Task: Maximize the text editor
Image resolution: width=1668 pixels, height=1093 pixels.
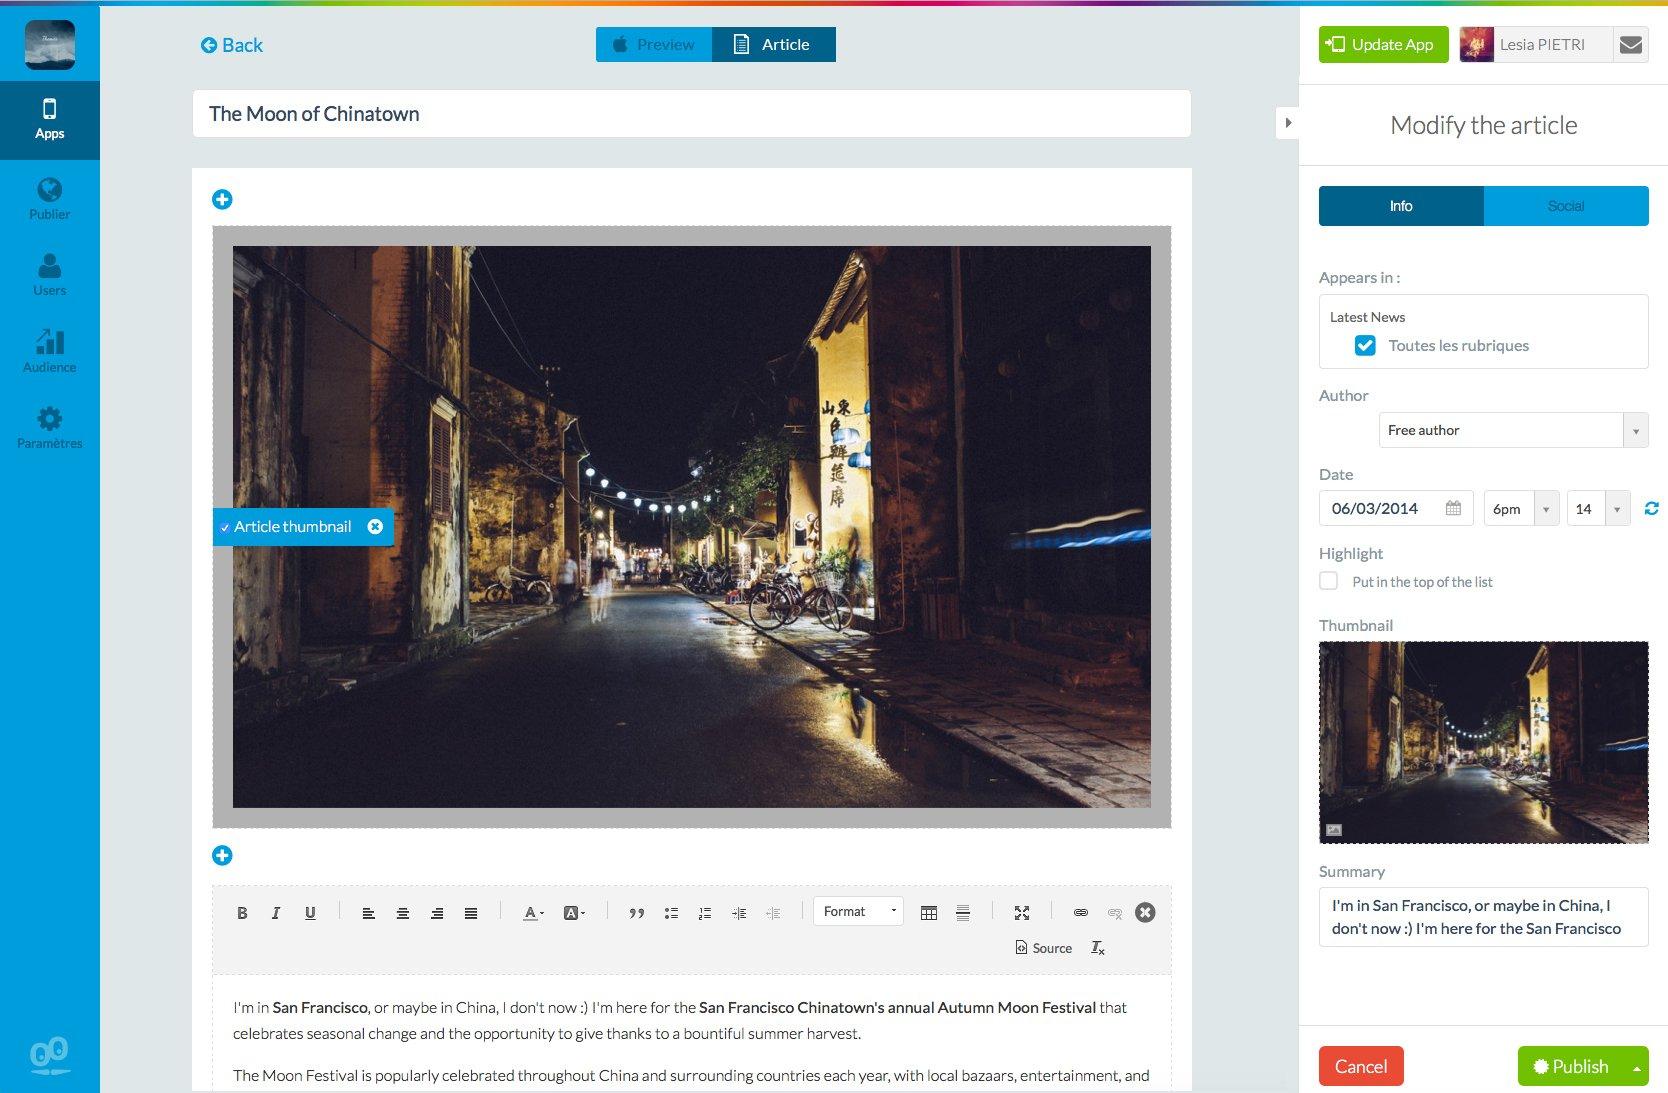Action: pos(1021,913)
